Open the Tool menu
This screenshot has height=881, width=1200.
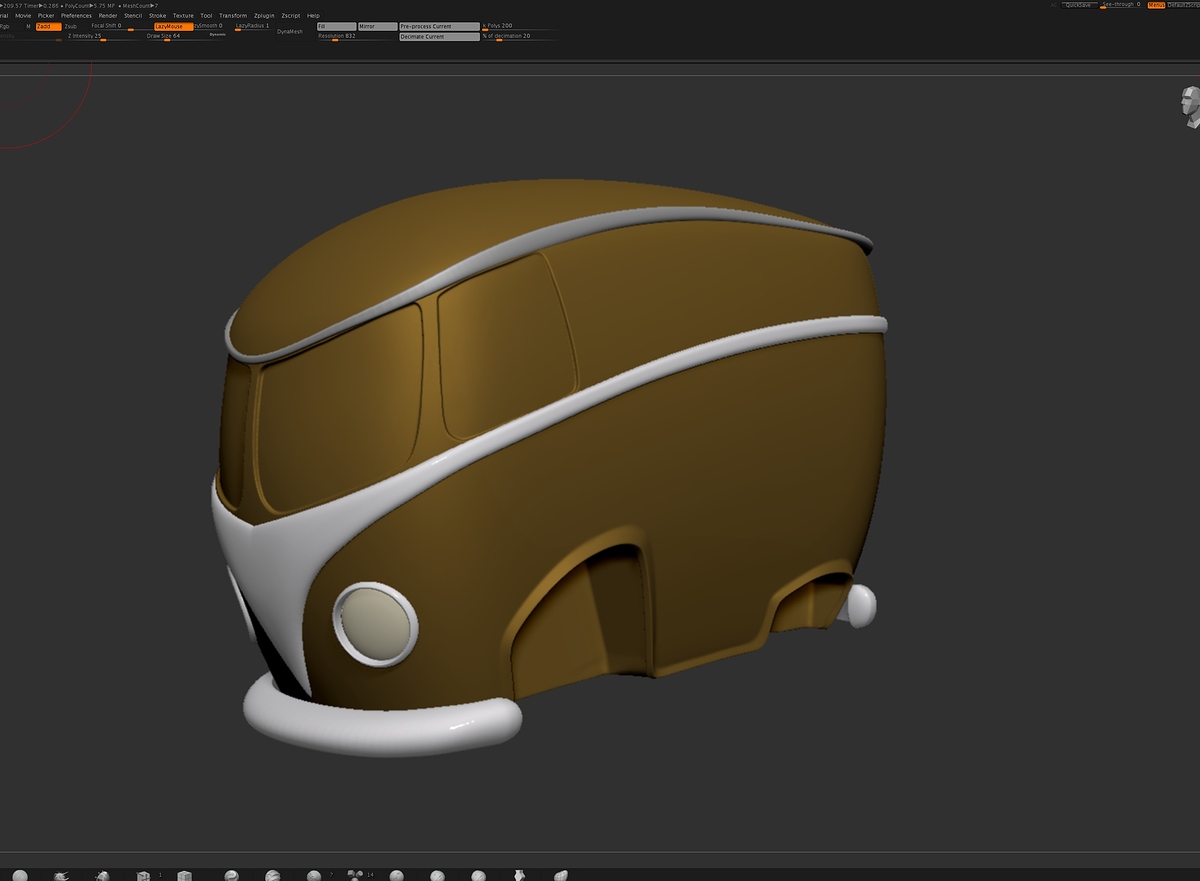(206, 16)
